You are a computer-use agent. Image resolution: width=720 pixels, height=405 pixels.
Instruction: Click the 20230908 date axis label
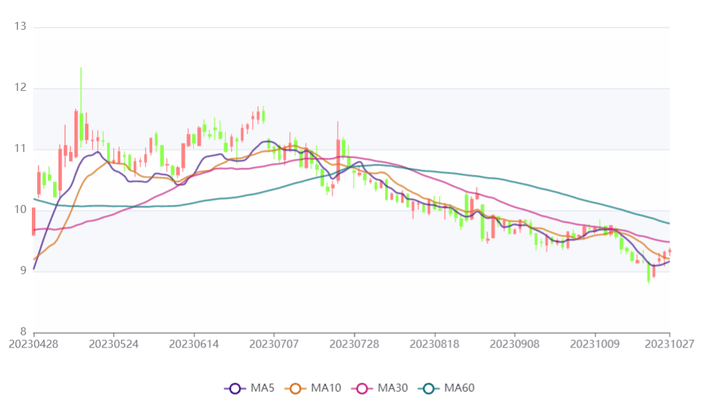514,344
